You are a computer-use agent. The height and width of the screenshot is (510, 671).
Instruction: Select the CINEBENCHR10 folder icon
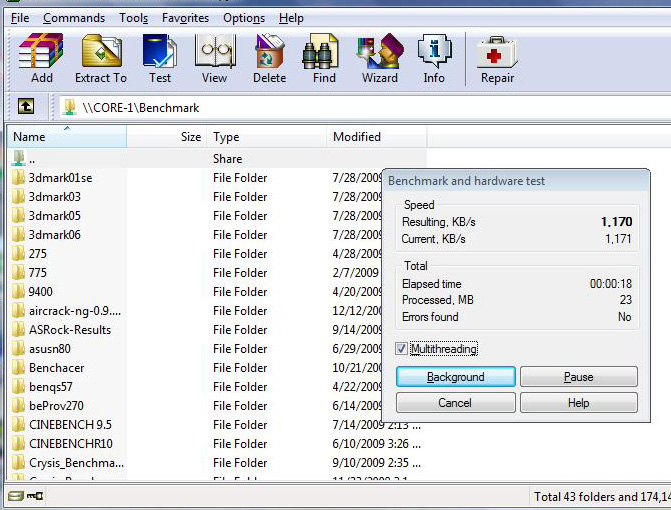[18, 443]
